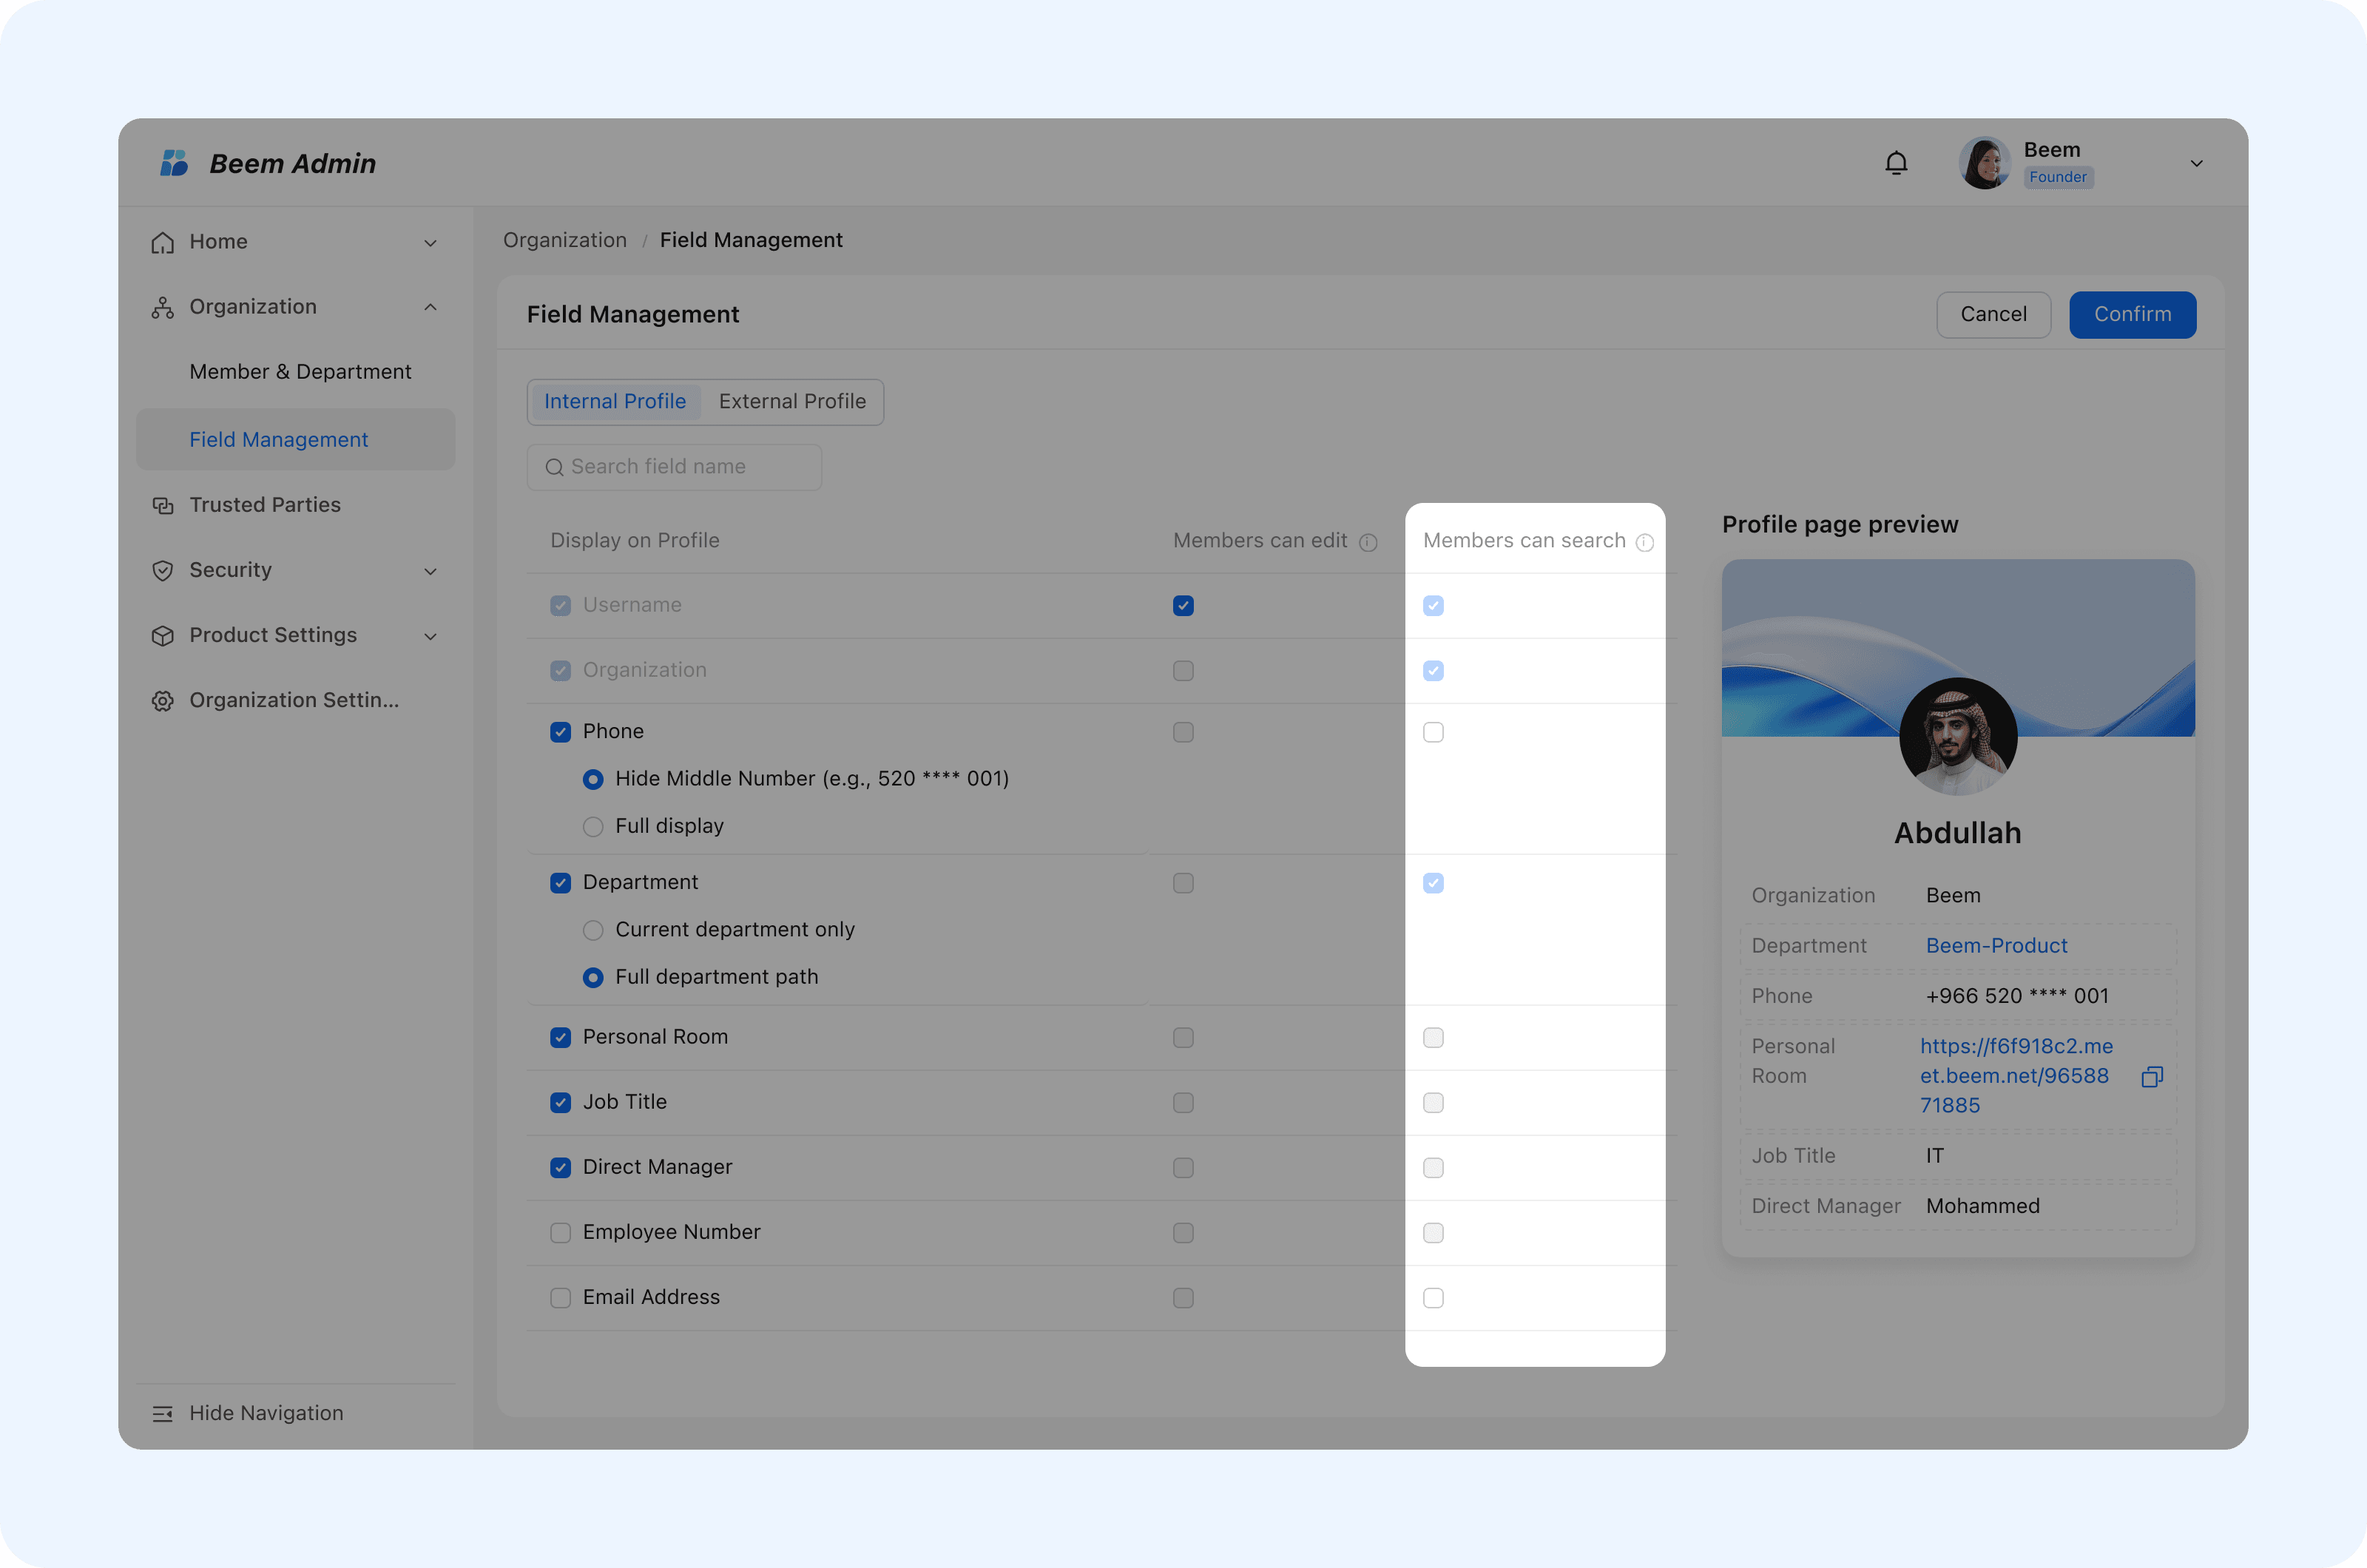Open the Beem Founder account dropdown
Viewport: 2367px width, 1568px height.
tap(2196, 163)
